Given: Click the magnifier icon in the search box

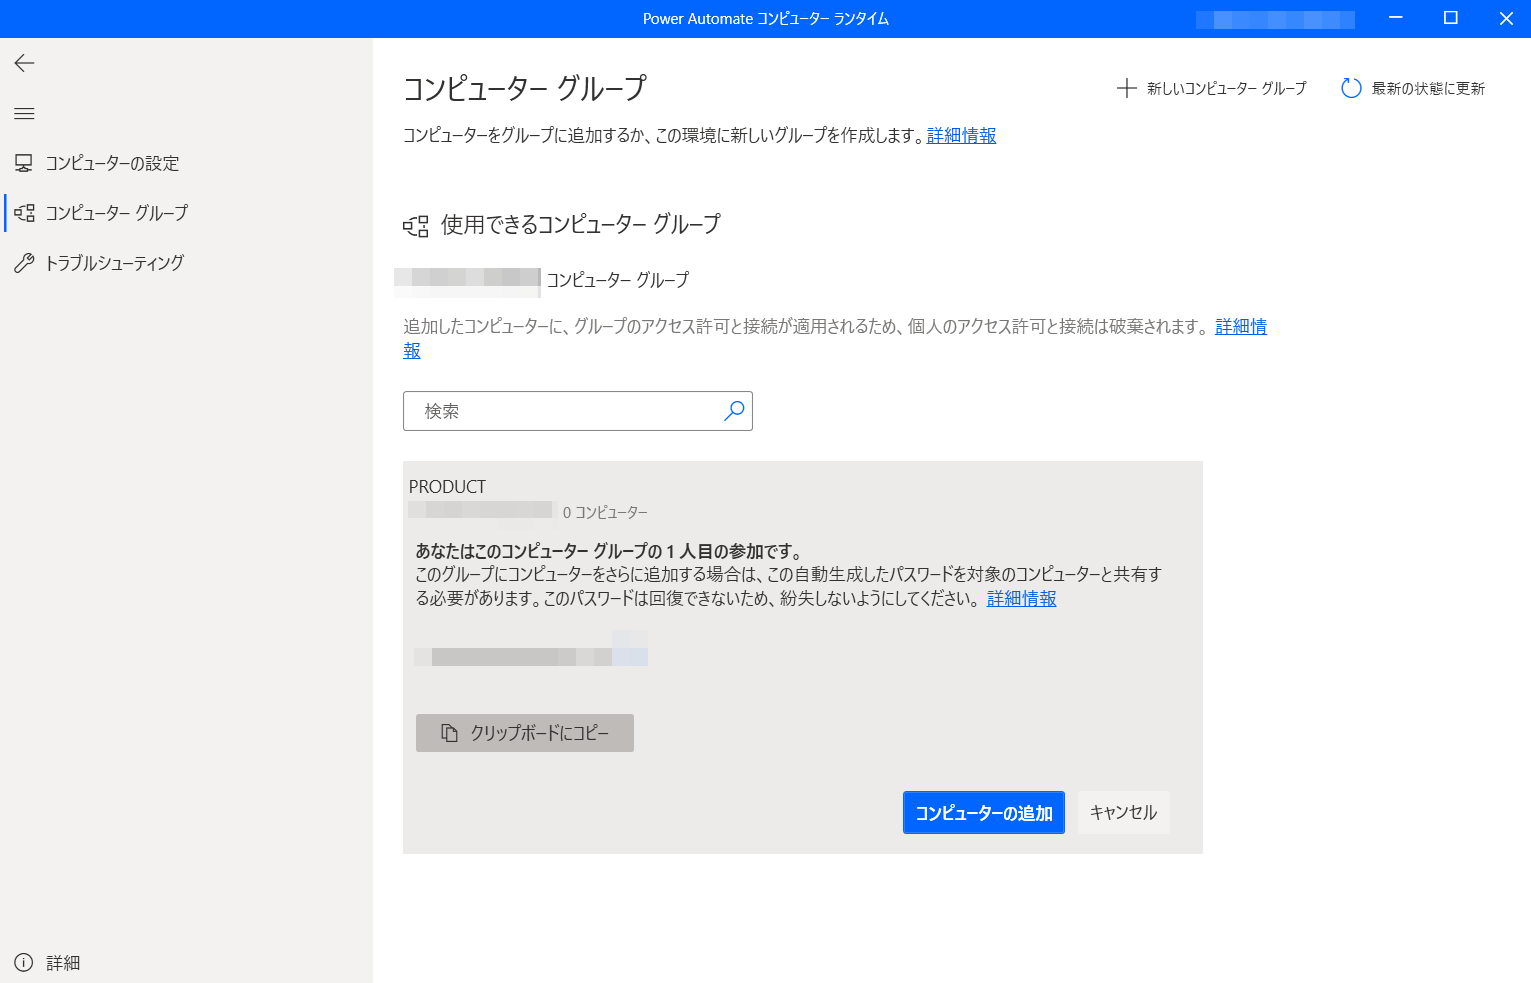Looking at the screenshot, I should coord(733,410).
